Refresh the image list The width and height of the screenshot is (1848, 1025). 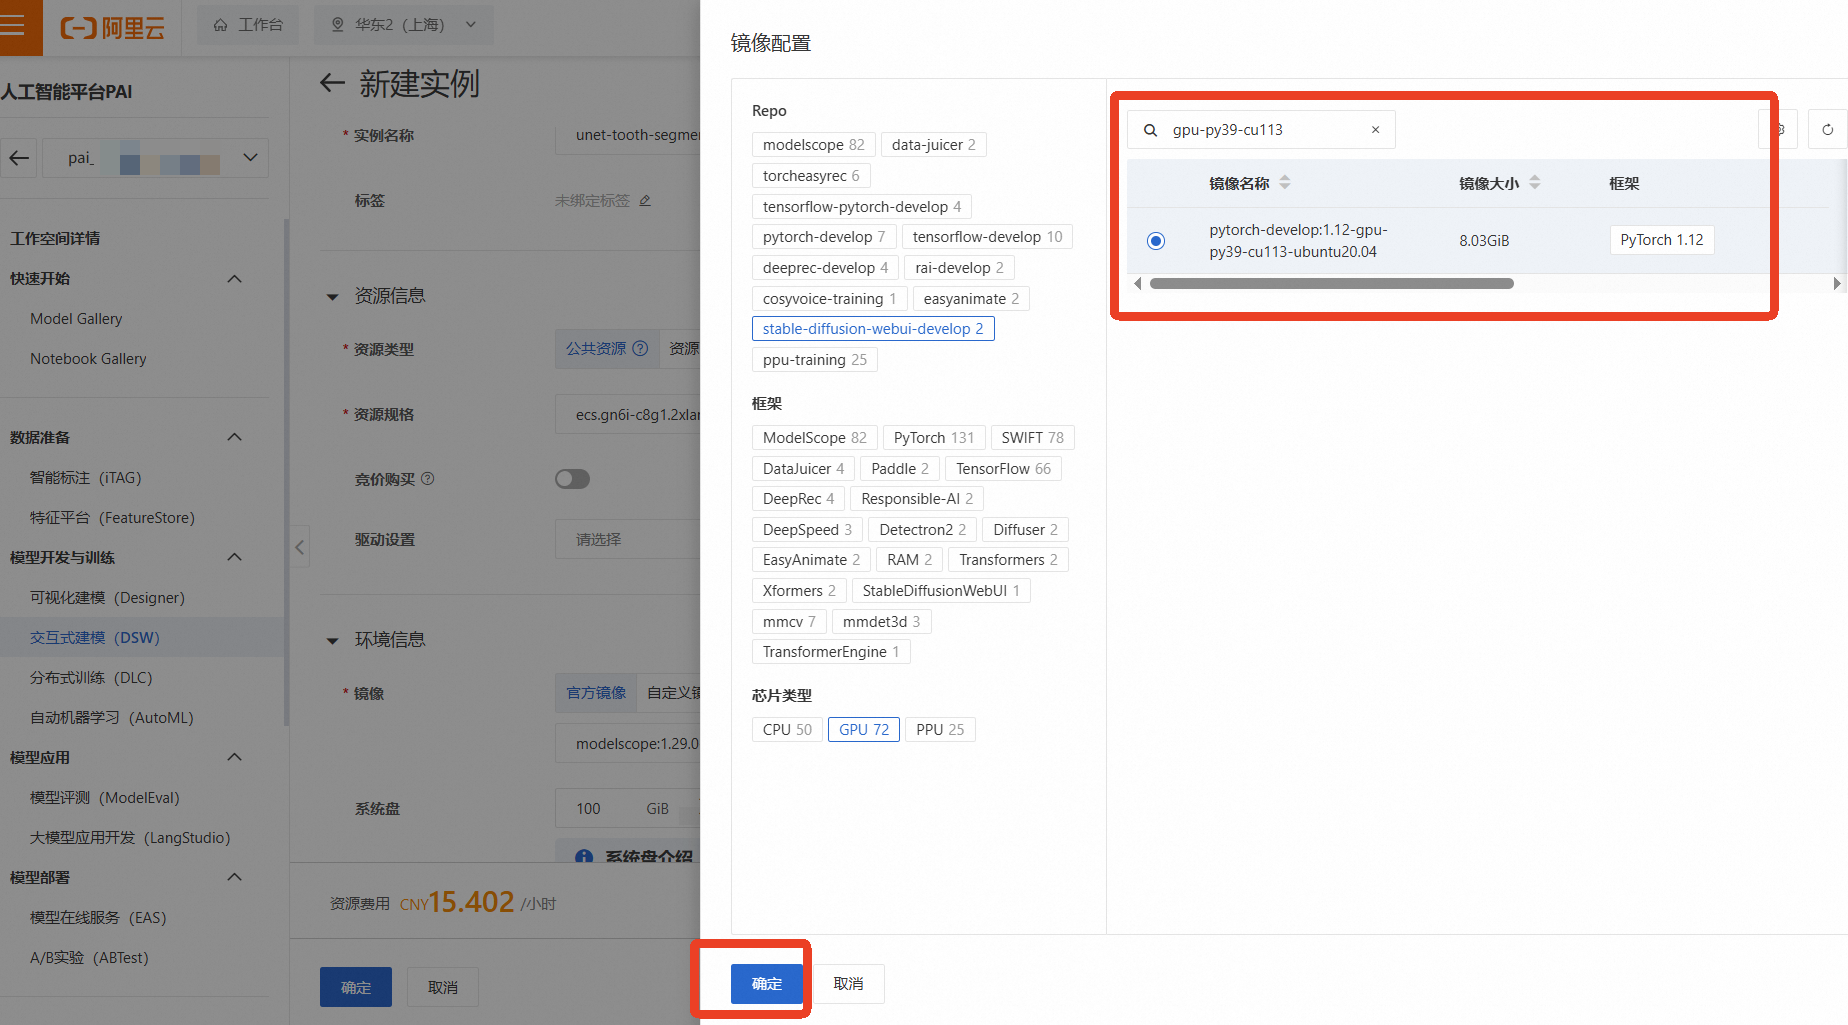tap(1827, 130)
